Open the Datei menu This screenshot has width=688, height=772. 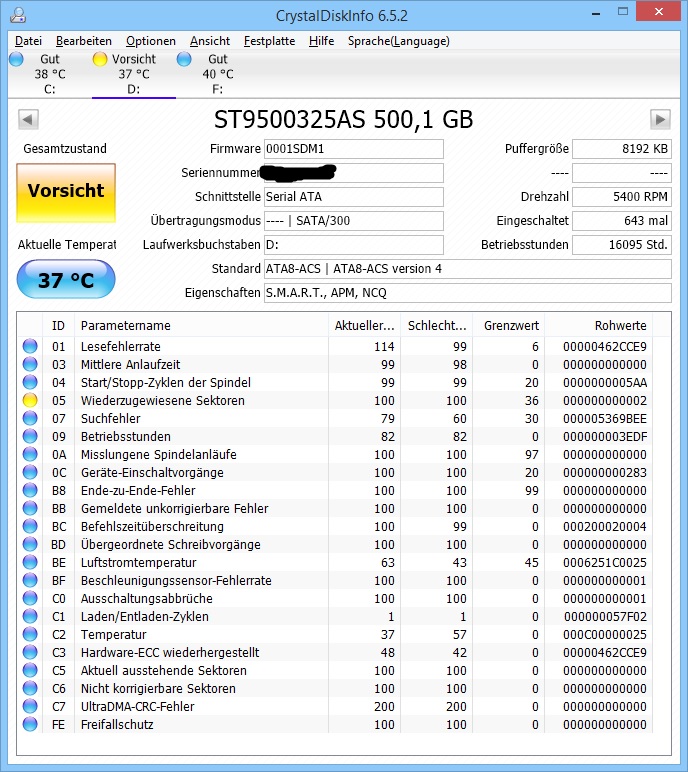29,41
